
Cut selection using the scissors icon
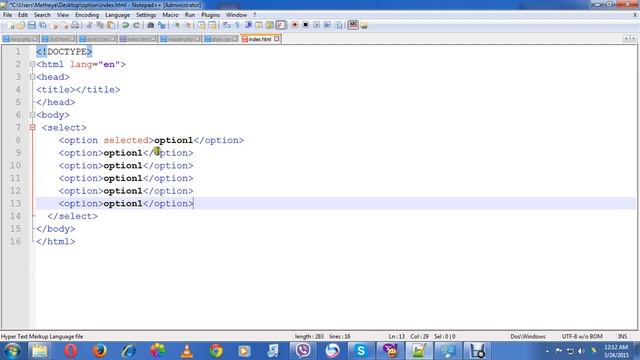click(89, 25)
